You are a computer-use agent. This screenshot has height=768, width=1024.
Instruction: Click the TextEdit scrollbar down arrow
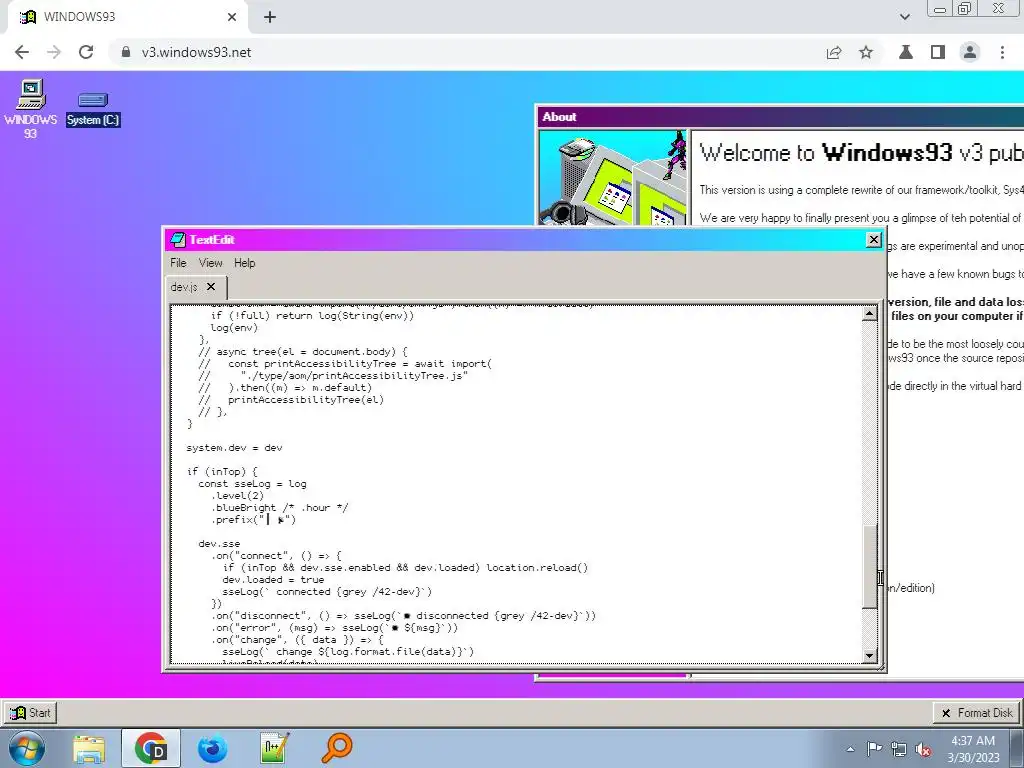[x=869, y=656]
